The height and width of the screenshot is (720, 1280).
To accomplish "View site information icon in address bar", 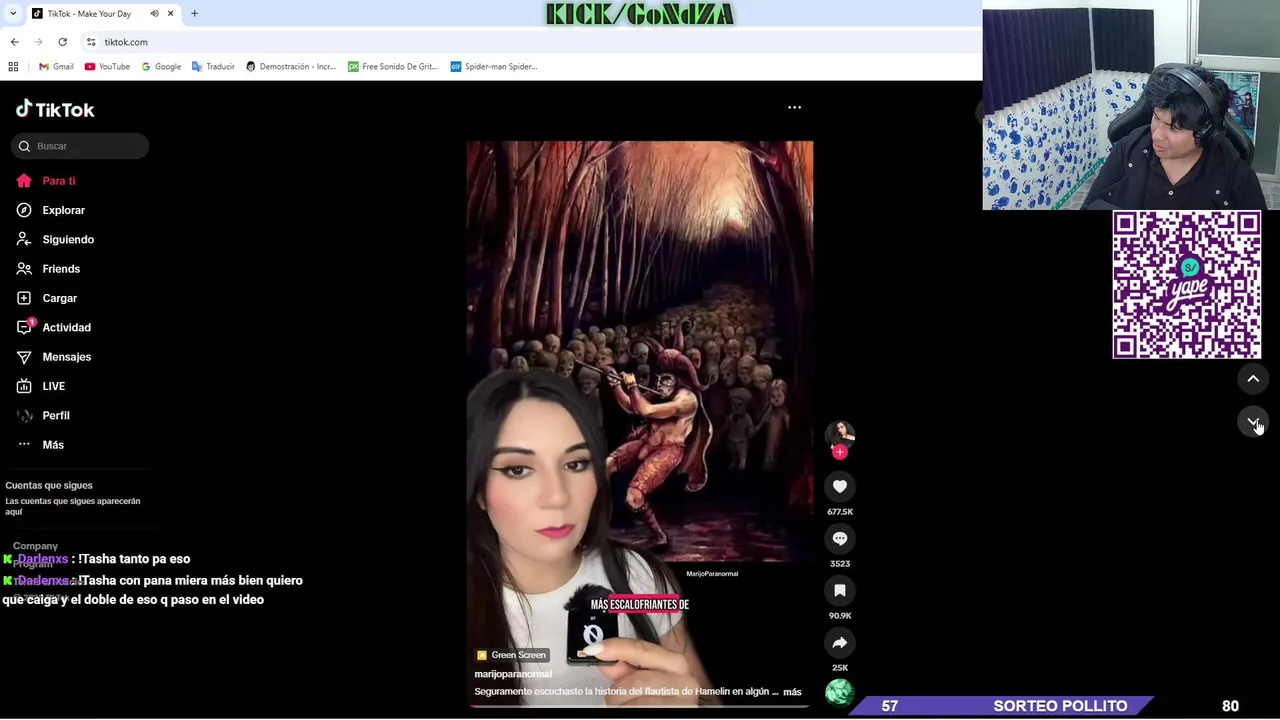I will pyautogui.click(x=91, y=42).
